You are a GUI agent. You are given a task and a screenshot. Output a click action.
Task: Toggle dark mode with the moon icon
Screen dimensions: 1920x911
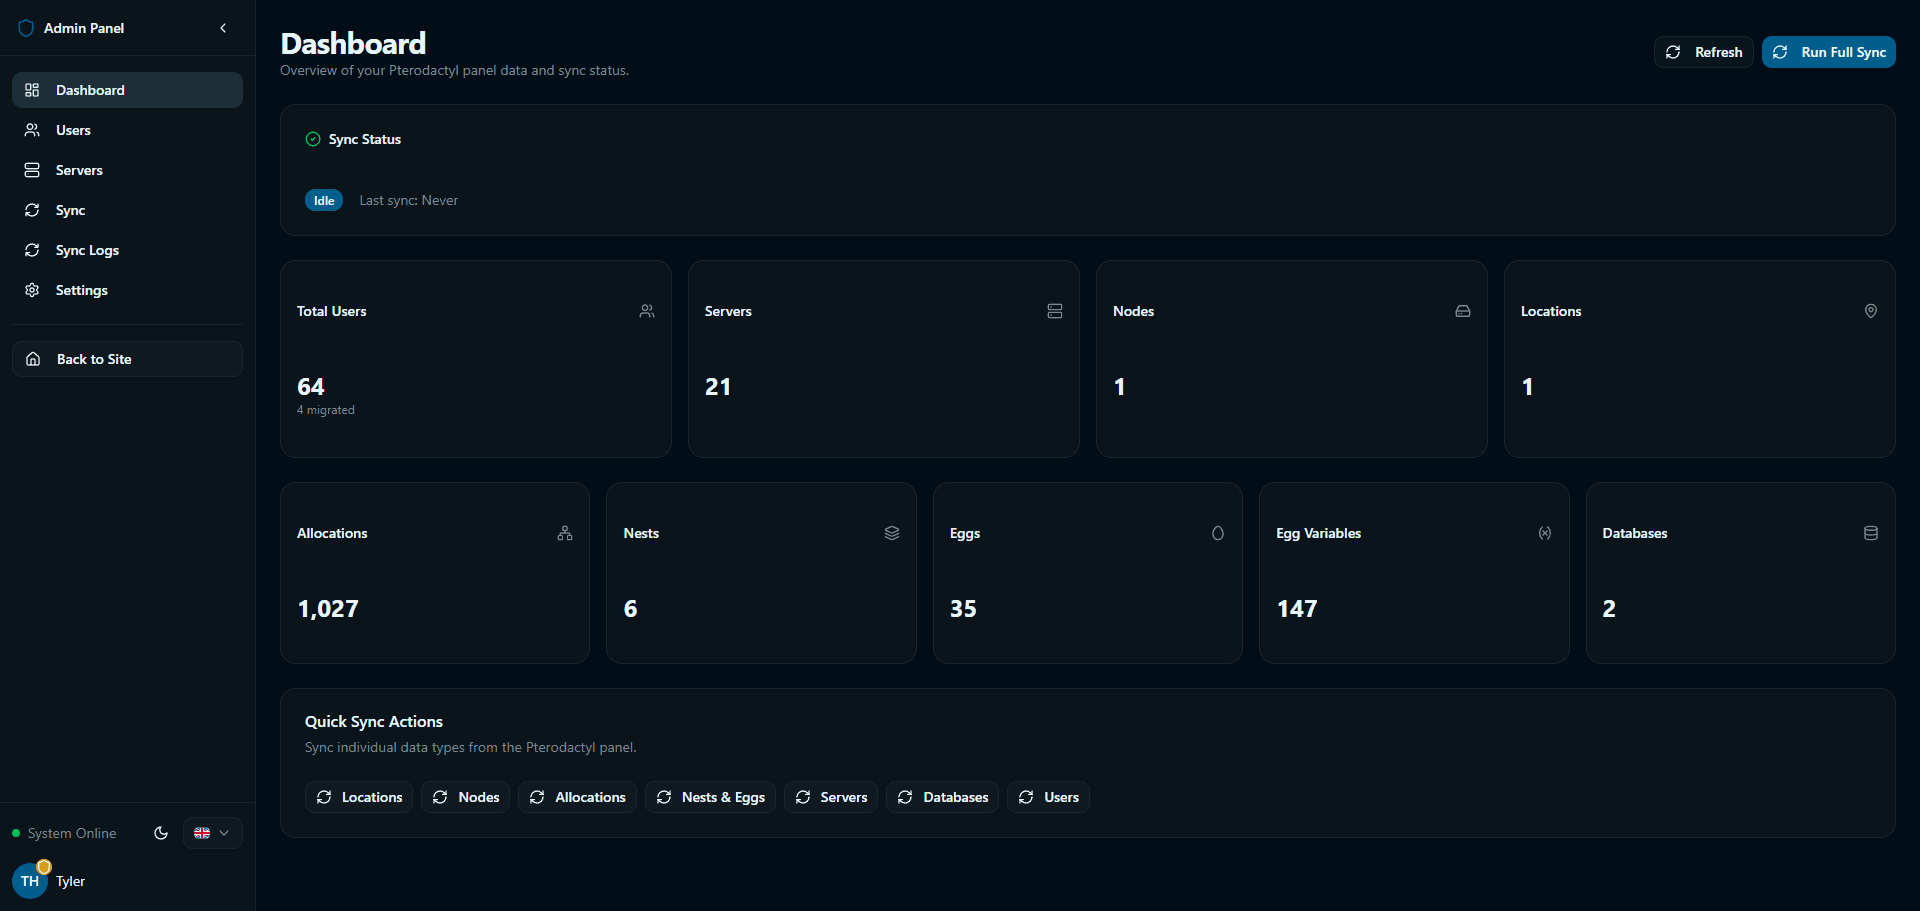click(161, 833)
